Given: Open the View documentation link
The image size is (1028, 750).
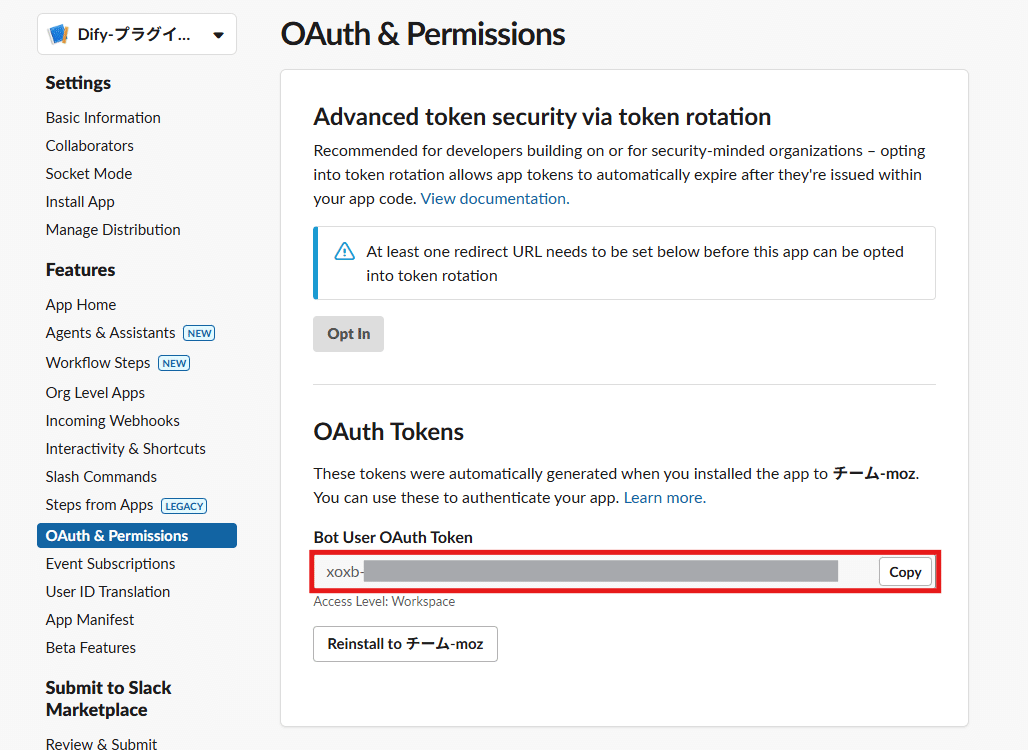Looking at the screenshot, I should click(495, 199).
